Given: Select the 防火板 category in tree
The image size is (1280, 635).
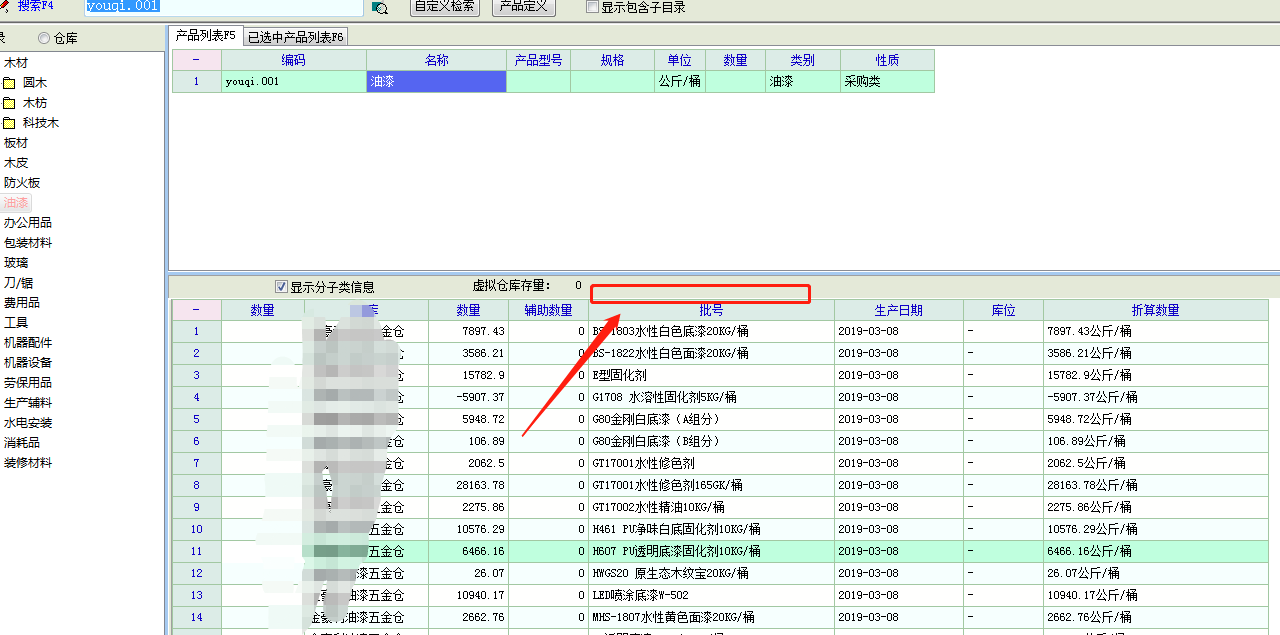Looking at the screenshot, I should (22, 183).
